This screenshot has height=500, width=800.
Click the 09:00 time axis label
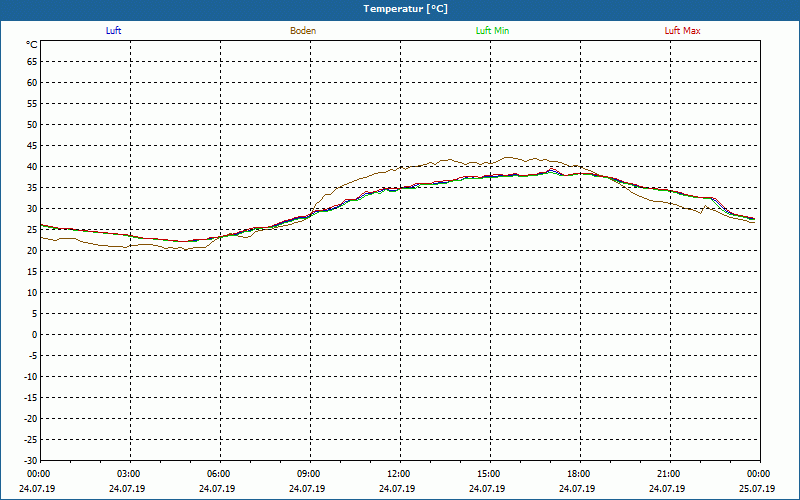(308, 474)
